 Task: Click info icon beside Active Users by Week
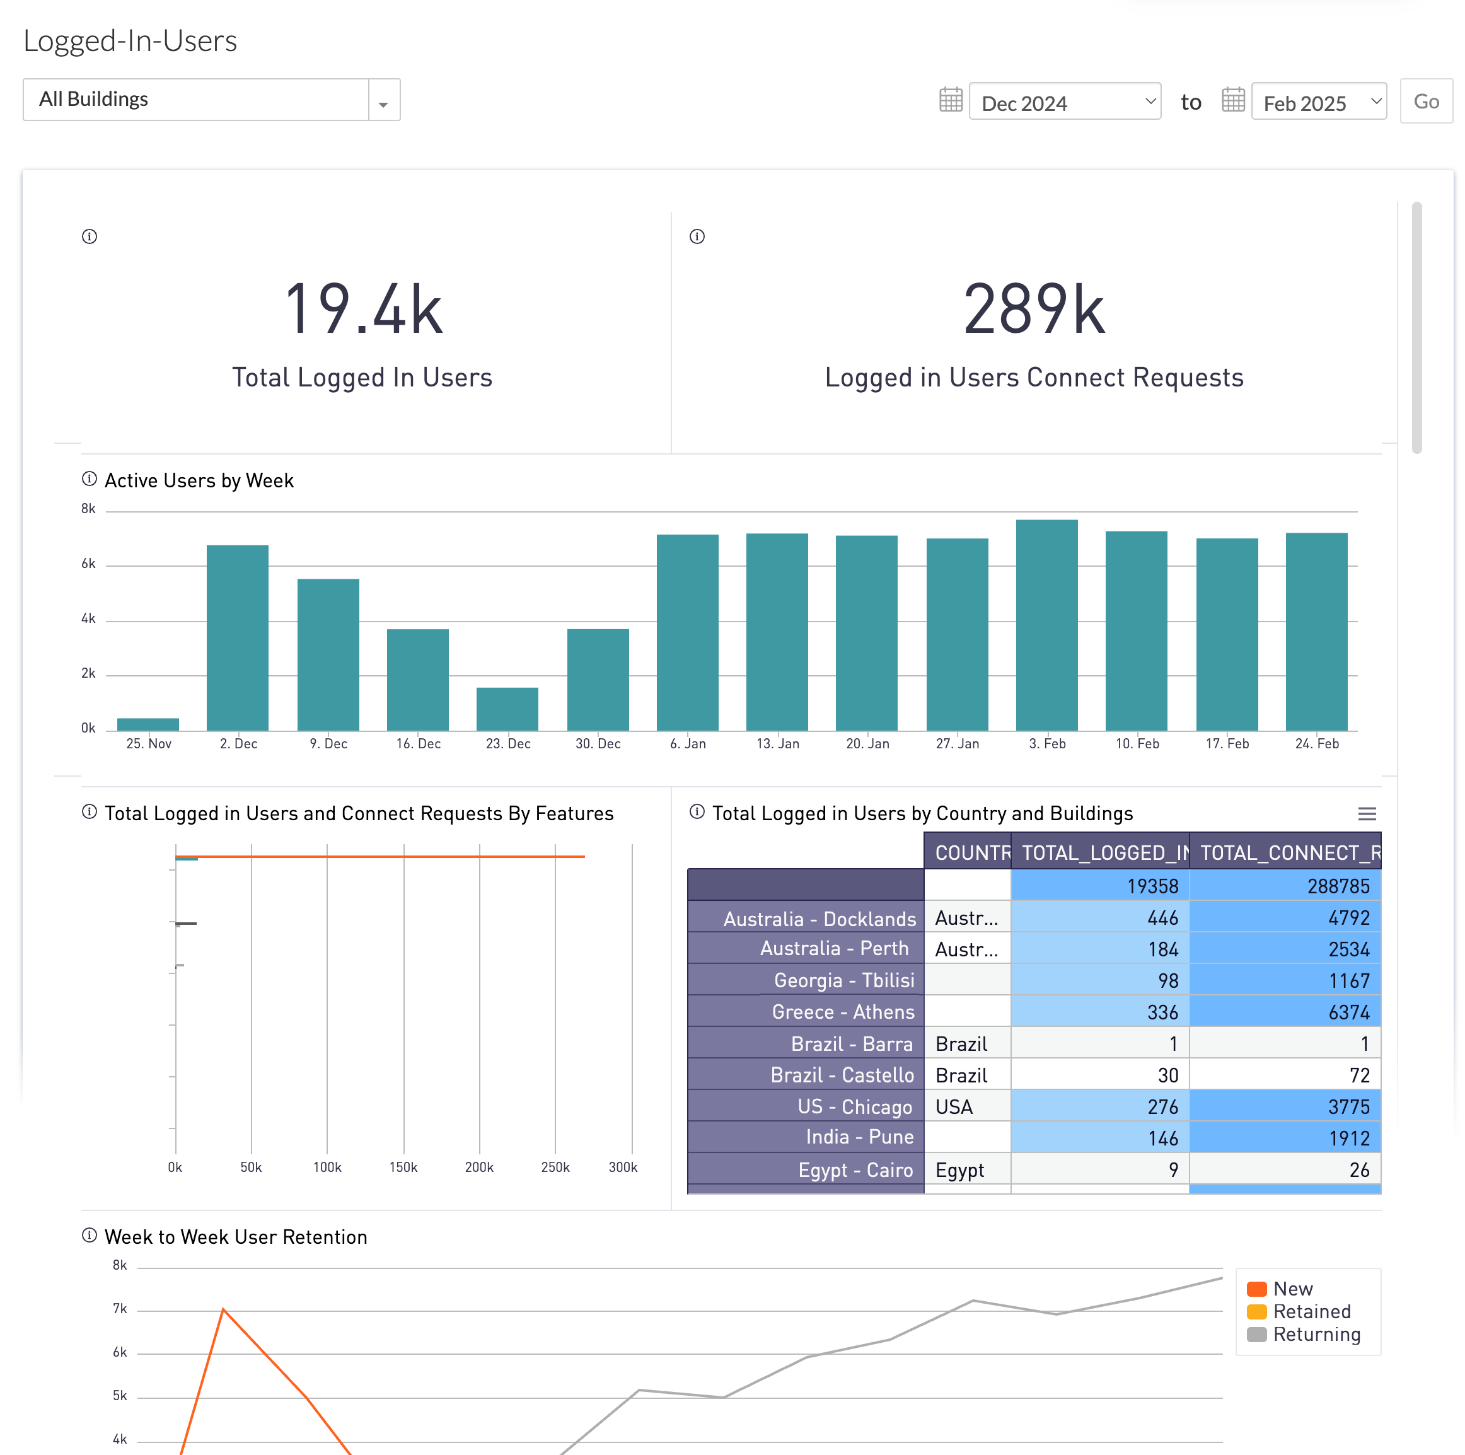tap(89, 479)
